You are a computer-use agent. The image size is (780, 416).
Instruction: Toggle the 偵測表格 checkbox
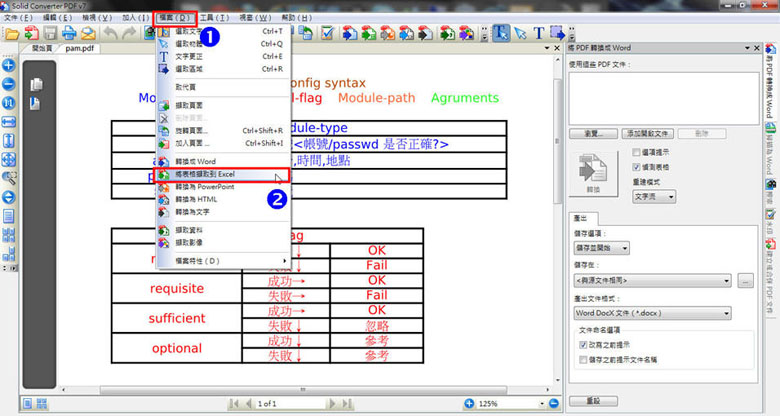tap(637, 166)
